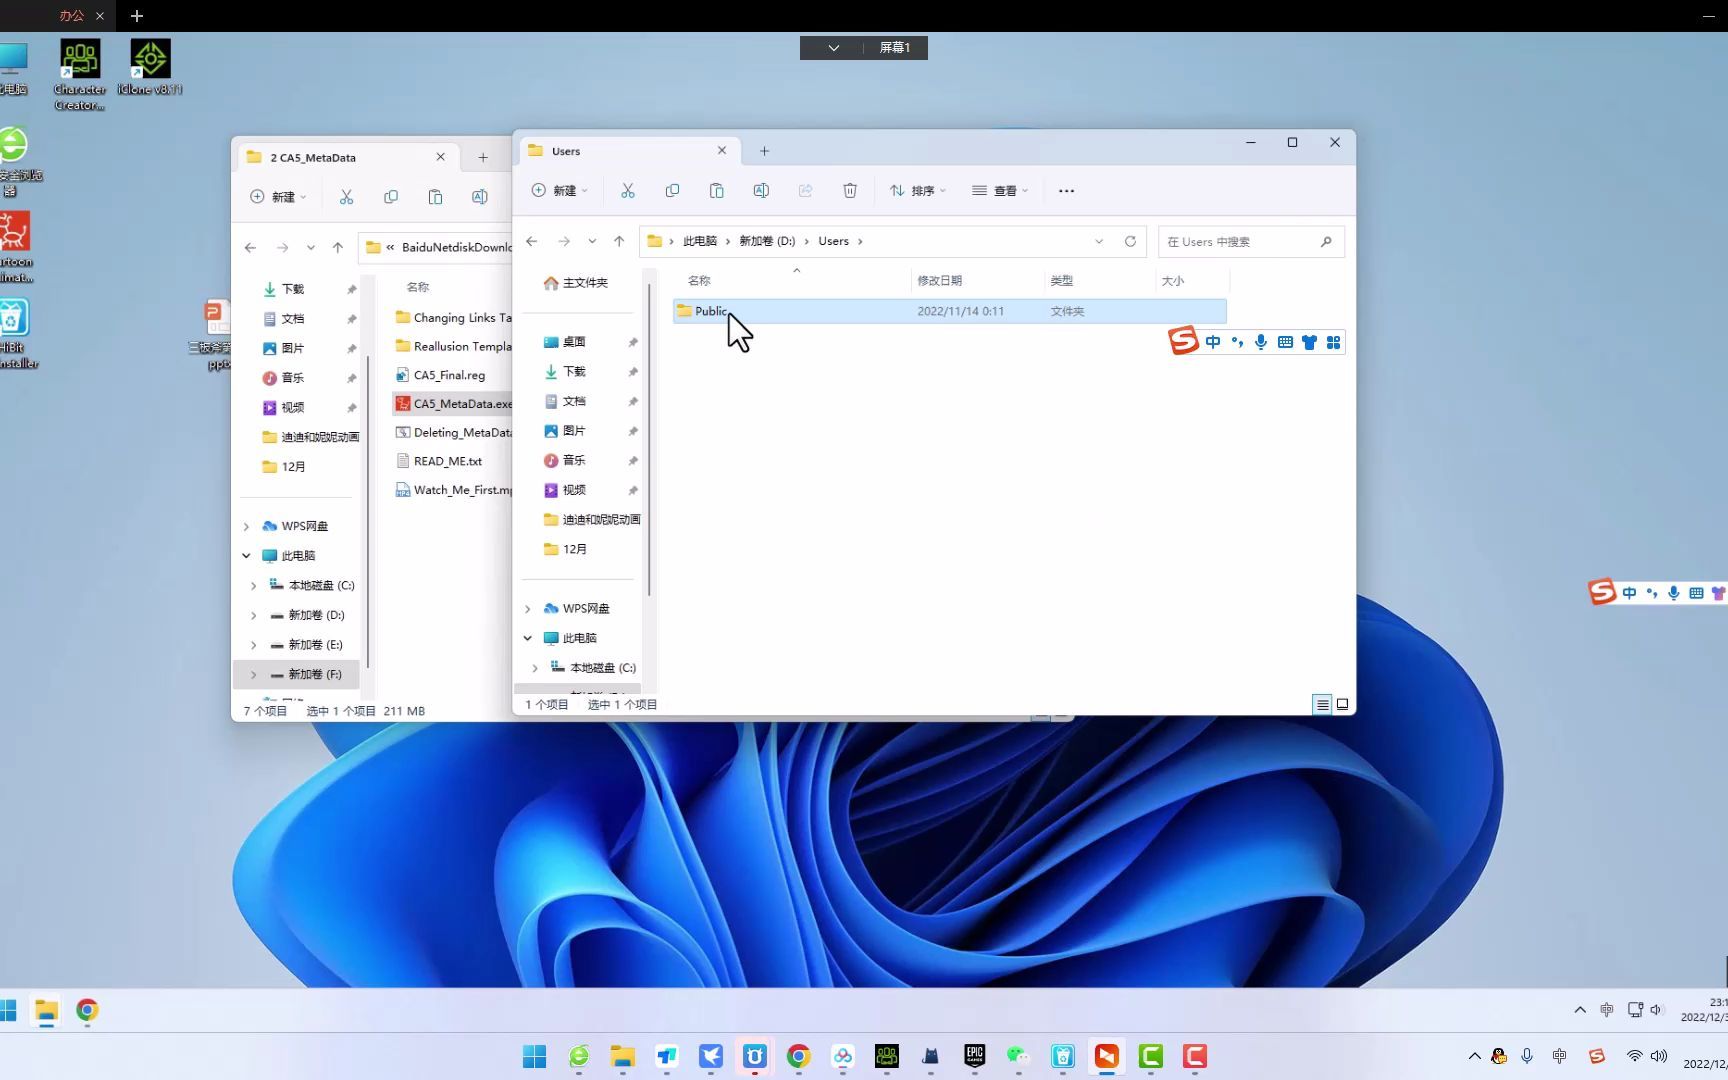Click the Copy icon in Users window toolbar
This screenshot has height=1080, width=1728.
(x=672, y=190)
